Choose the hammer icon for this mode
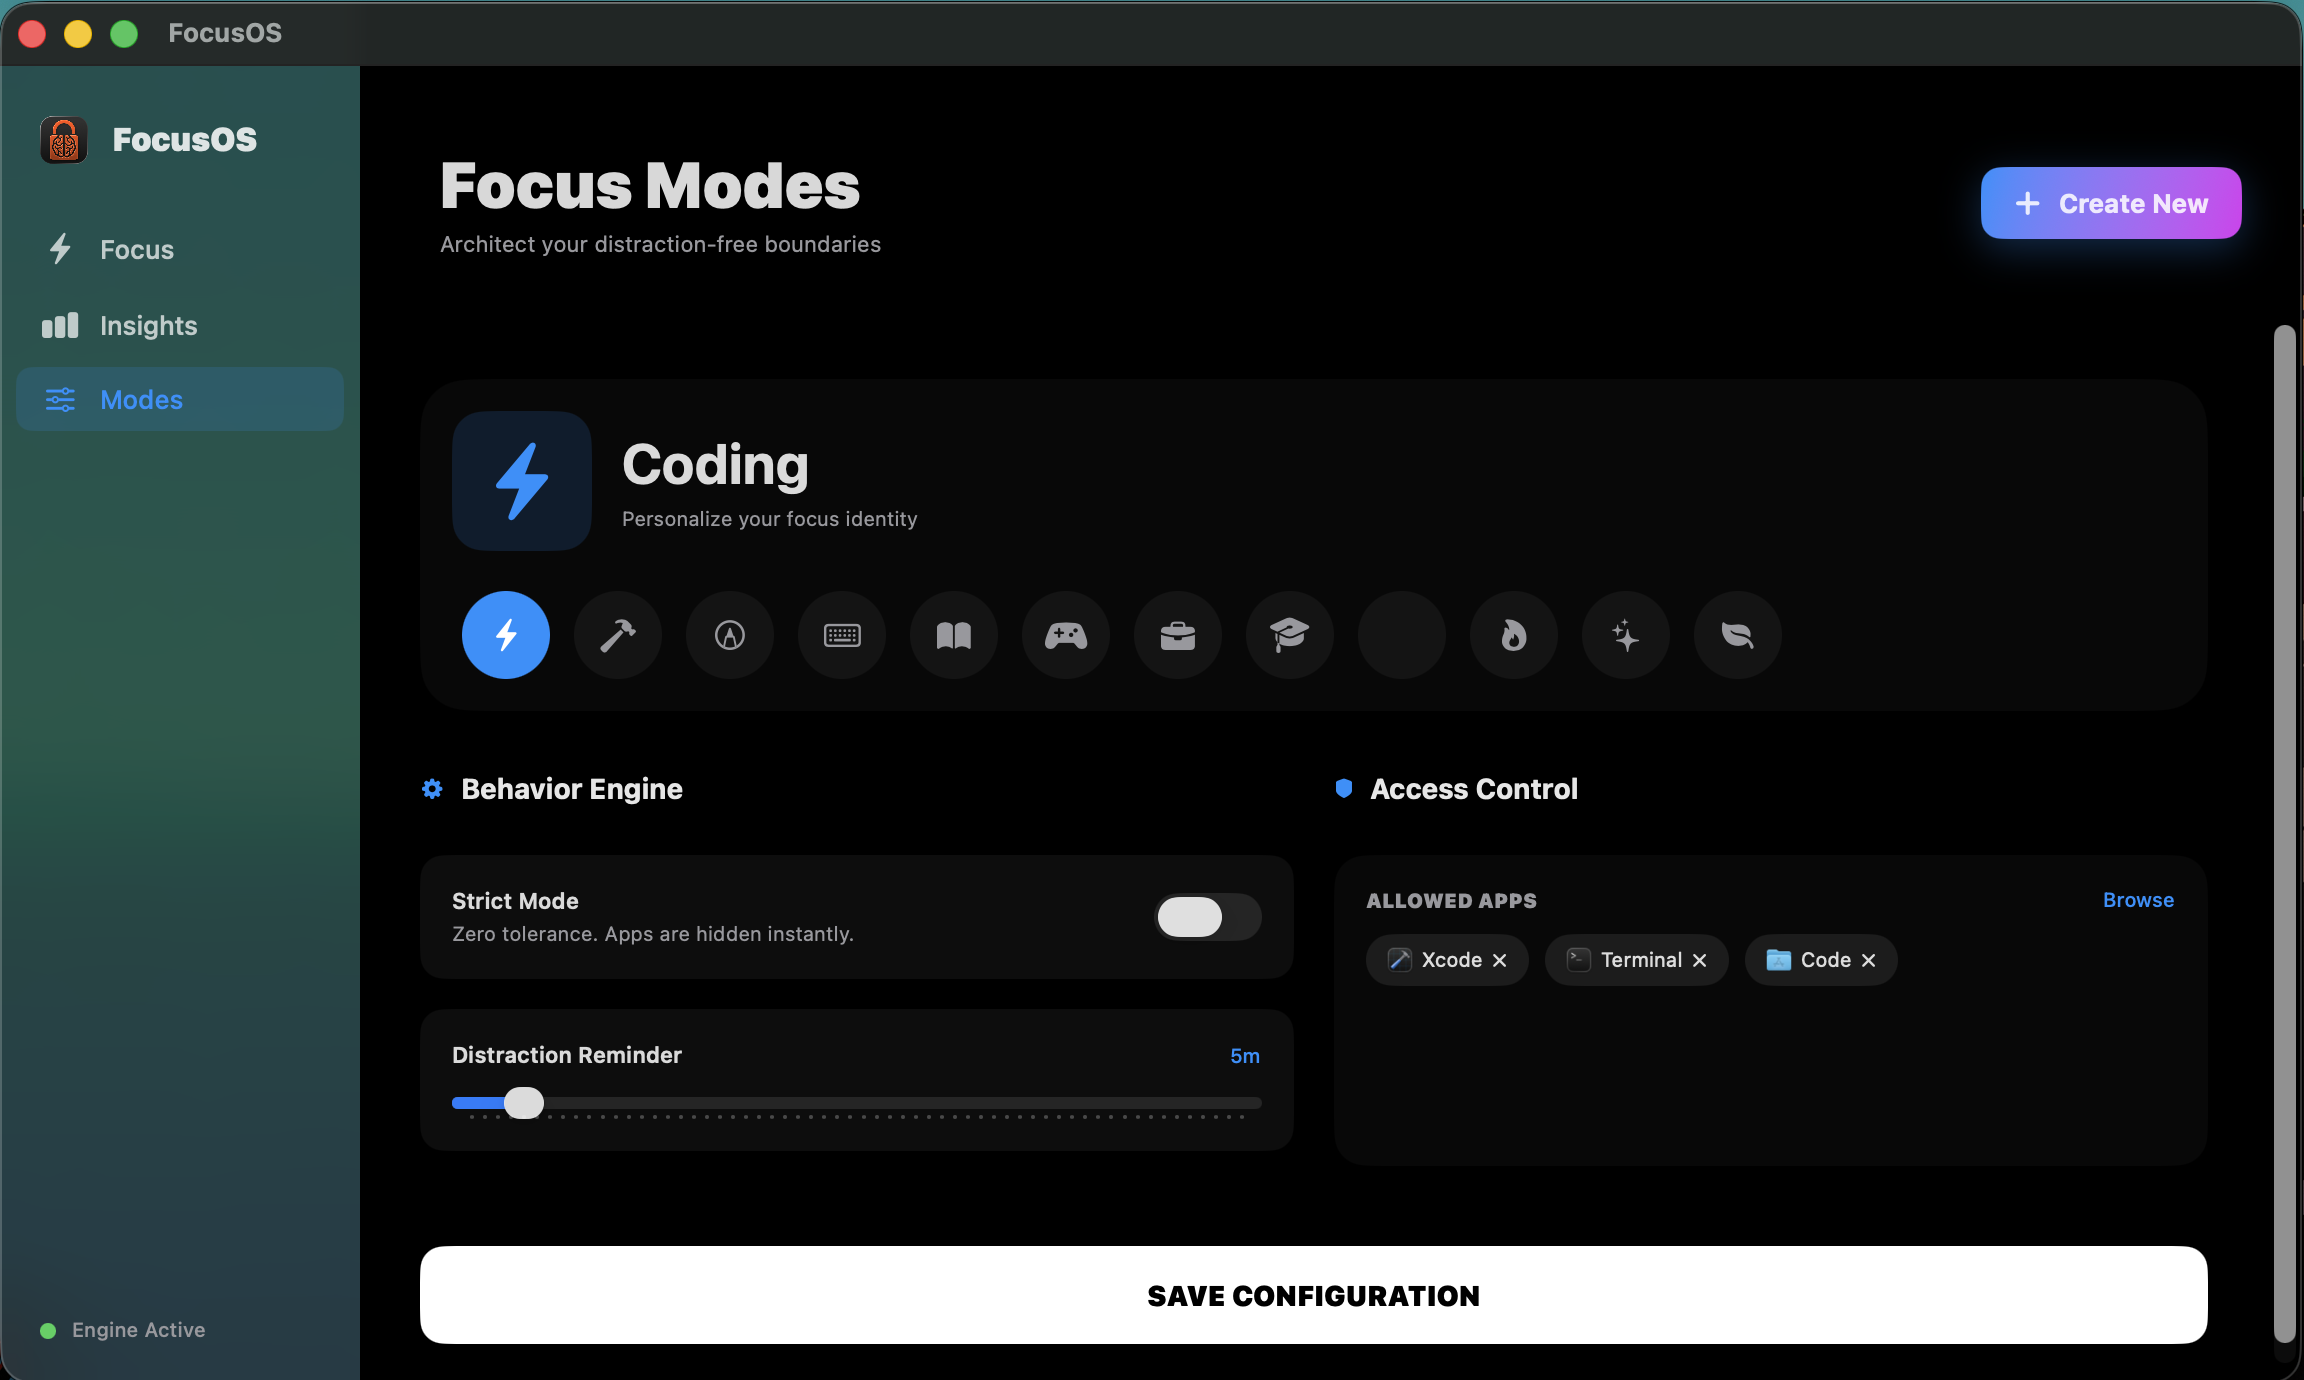This screenshot has height=1380, width=2304. [x=618, y=635]
